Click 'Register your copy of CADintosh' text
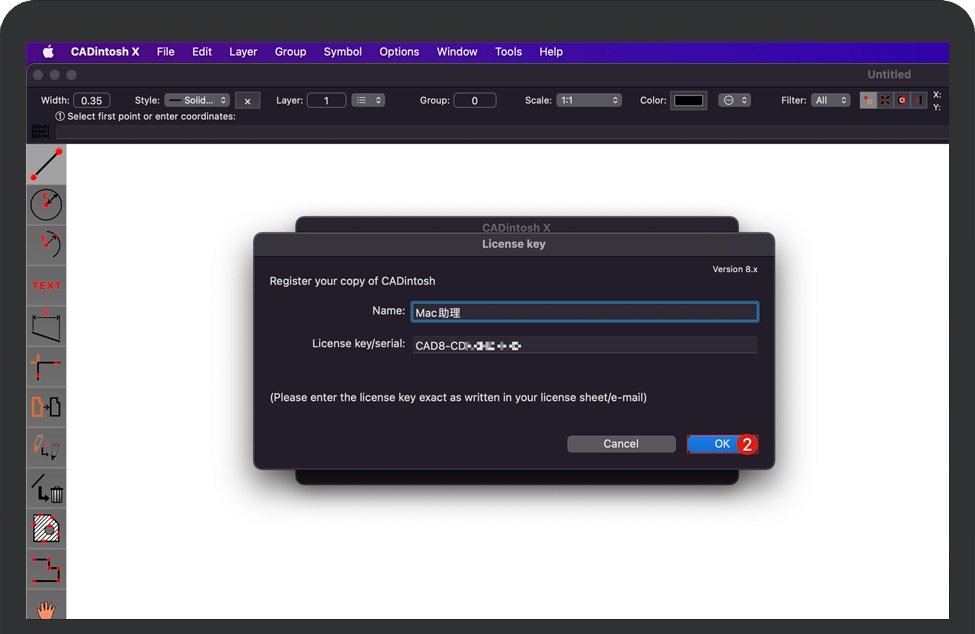The height and width of the screenshot is (634, 975). tap(353, 281)
